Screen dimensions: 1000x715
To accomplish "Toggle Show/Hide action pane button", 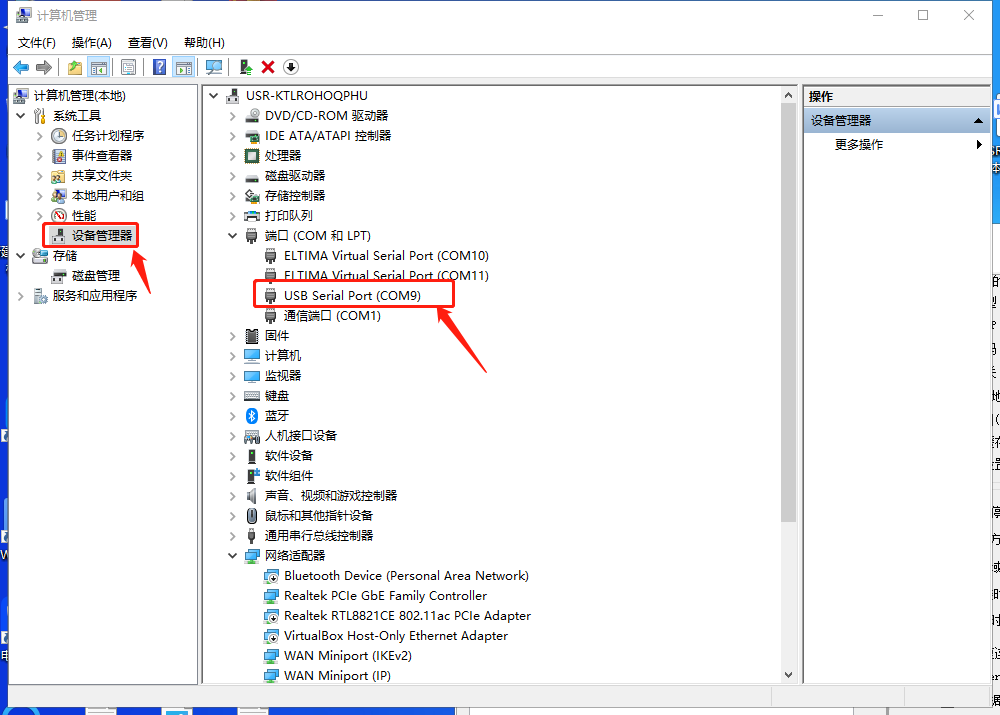I will coord(183,67).
